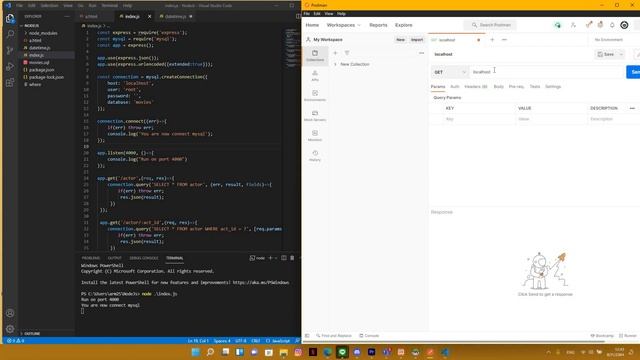The image size is (640, 360).
Task: Open movies.sql file in Explorer
Action: 39,62
